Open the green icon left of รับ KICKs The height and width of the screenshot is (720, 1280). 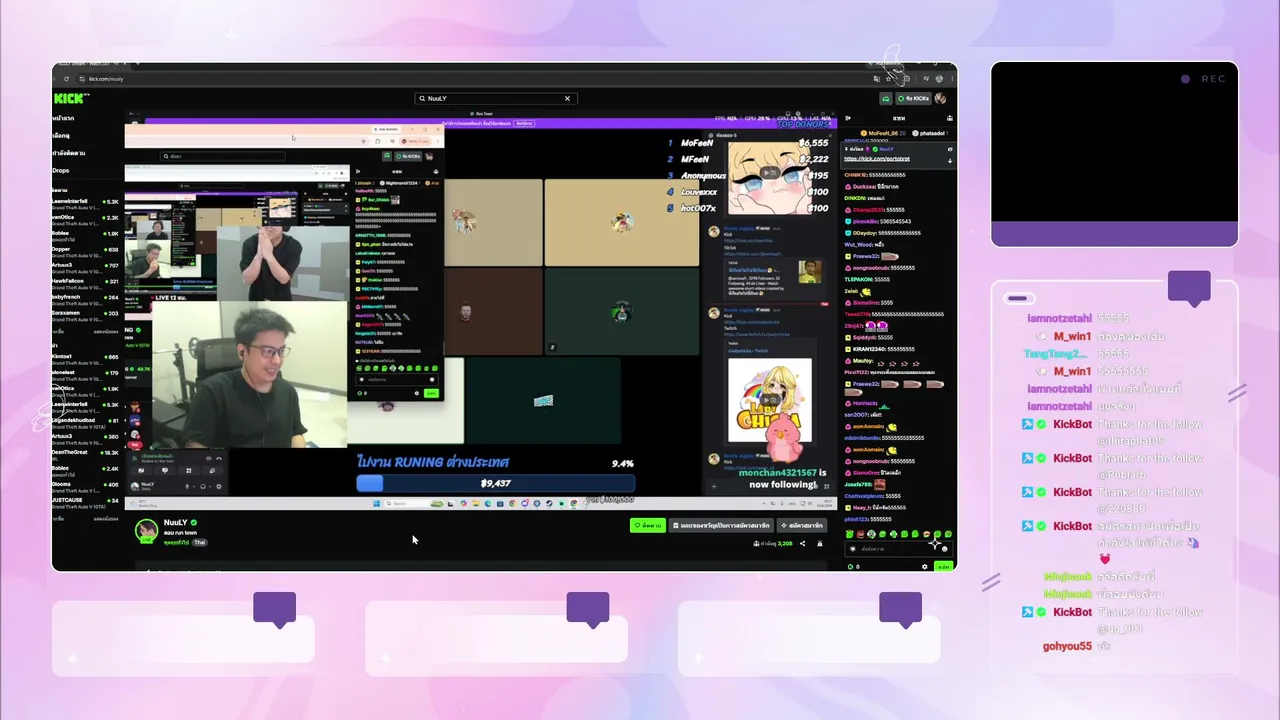(x=885, y=98)
